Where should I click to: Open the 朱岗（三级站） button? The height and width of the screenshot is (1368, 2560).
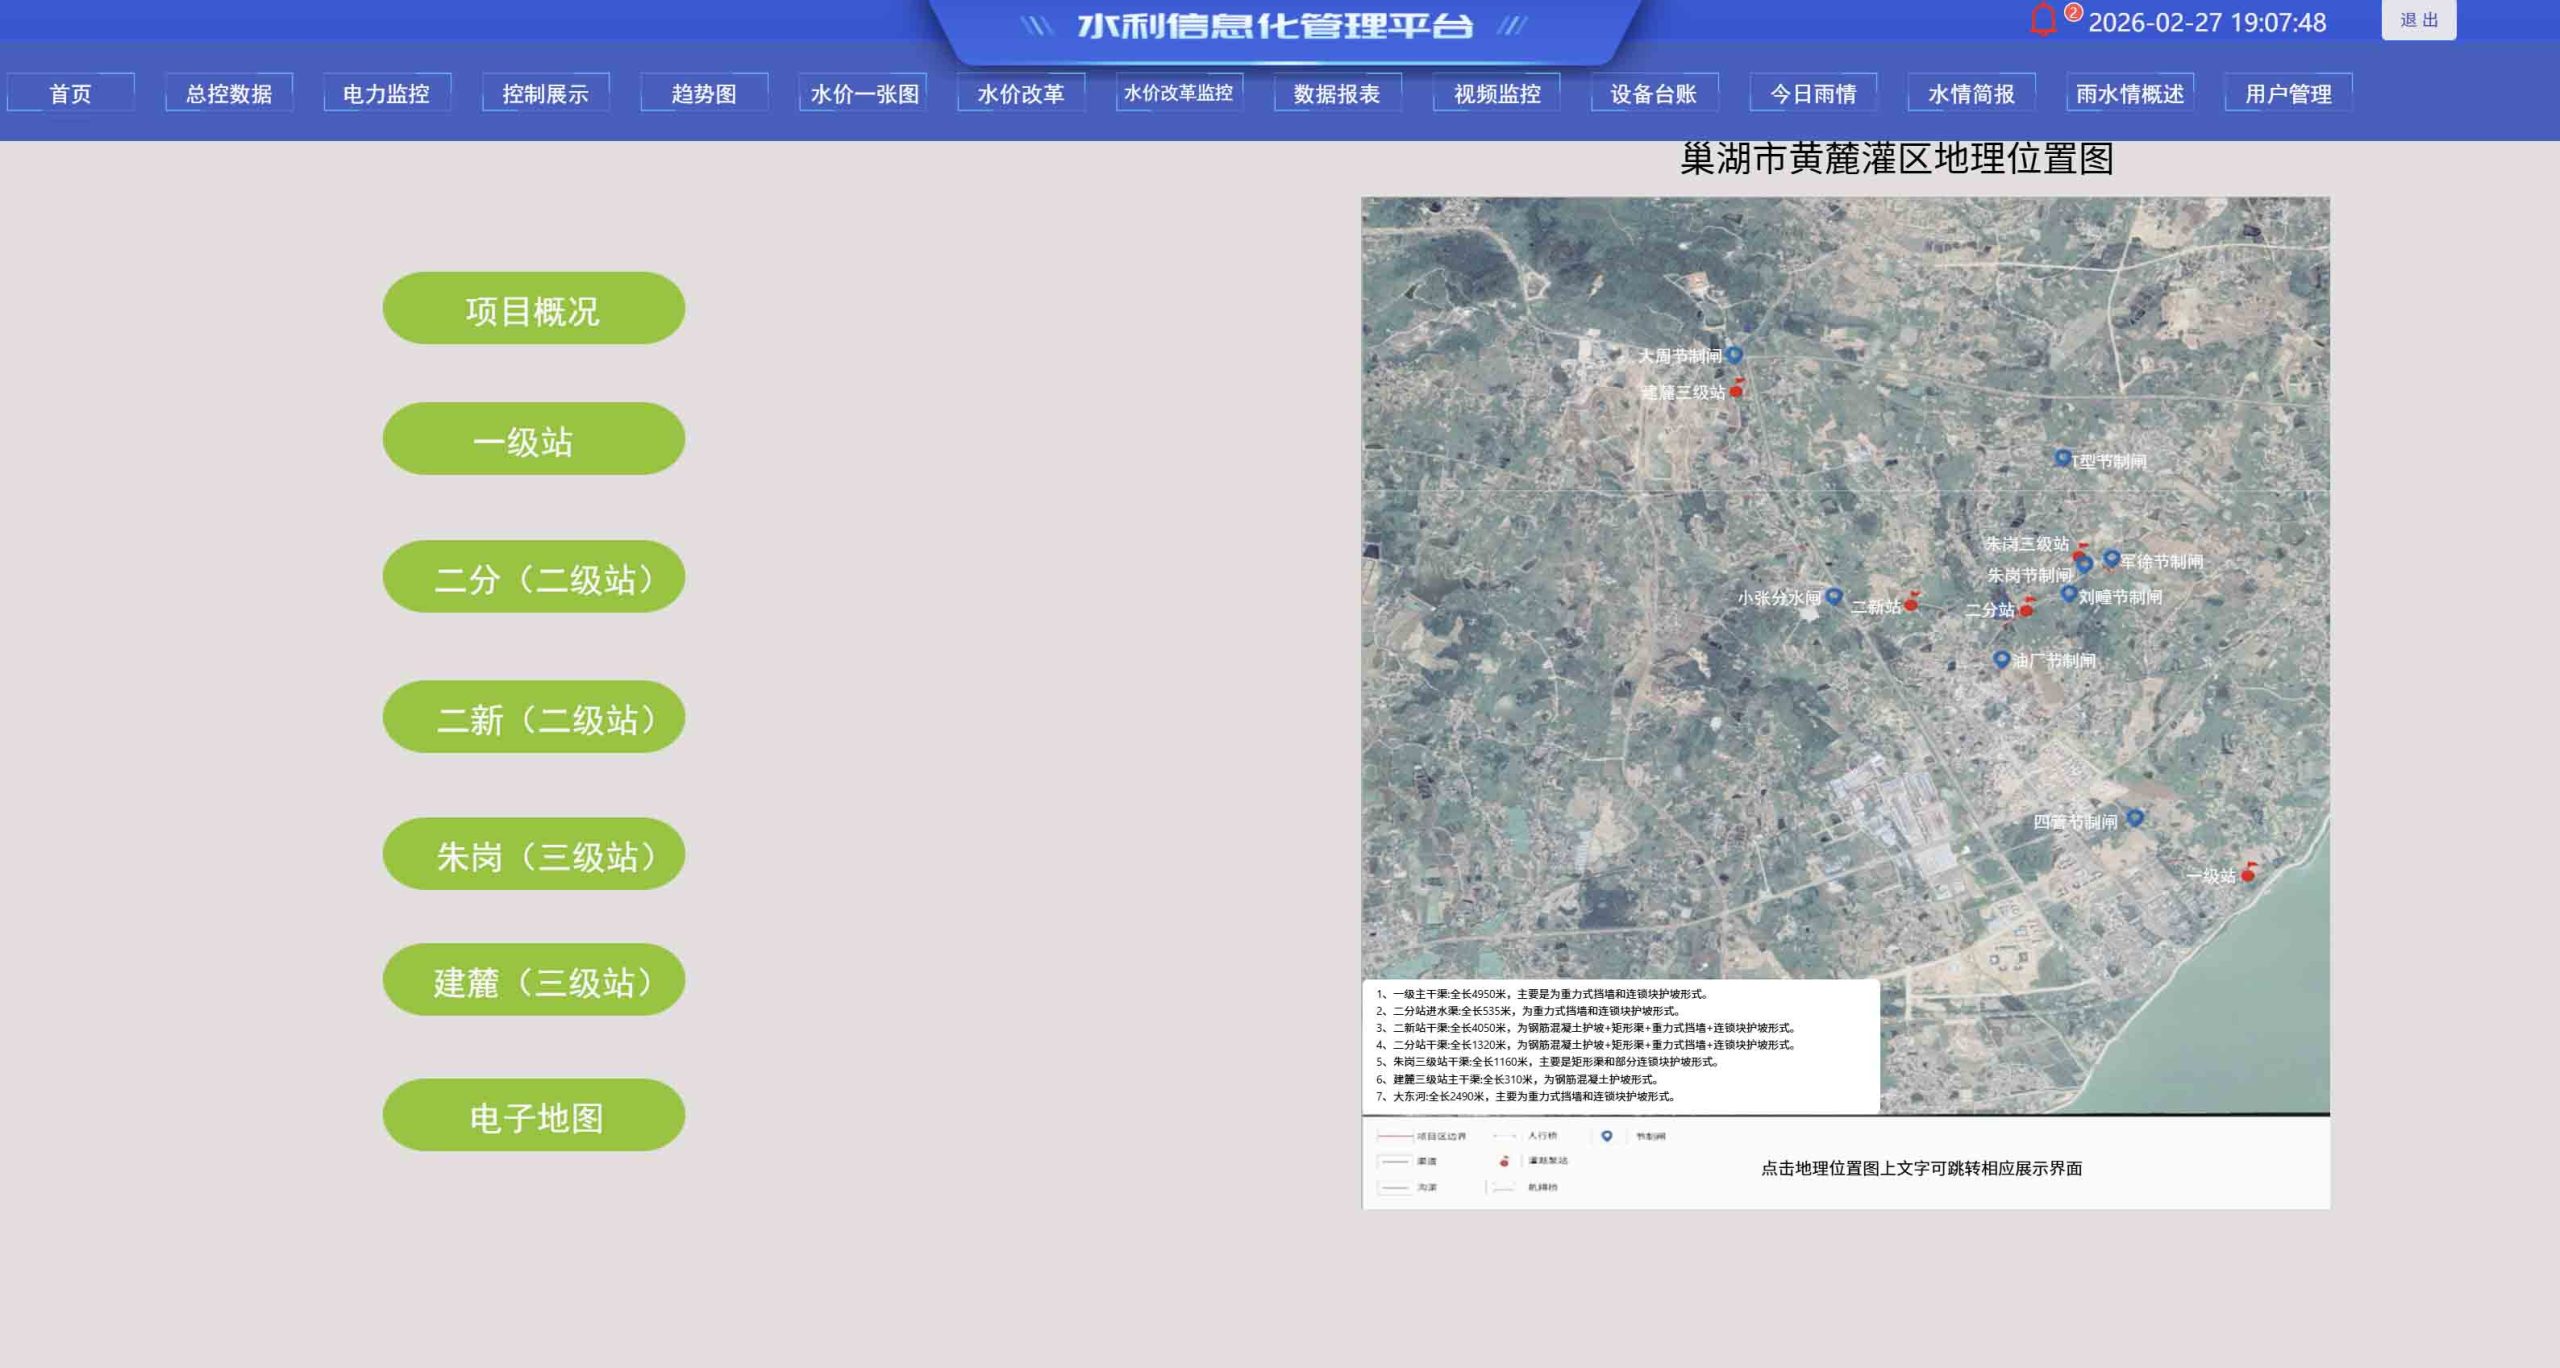pos(533,855)
